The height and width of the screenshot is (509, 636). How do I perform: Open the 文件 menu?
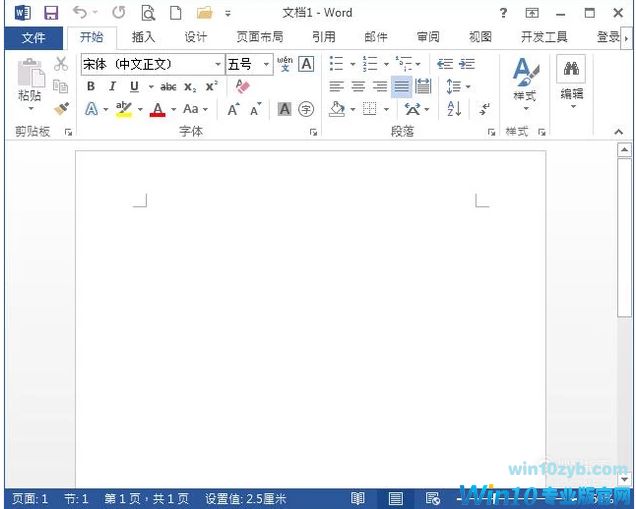33,37
